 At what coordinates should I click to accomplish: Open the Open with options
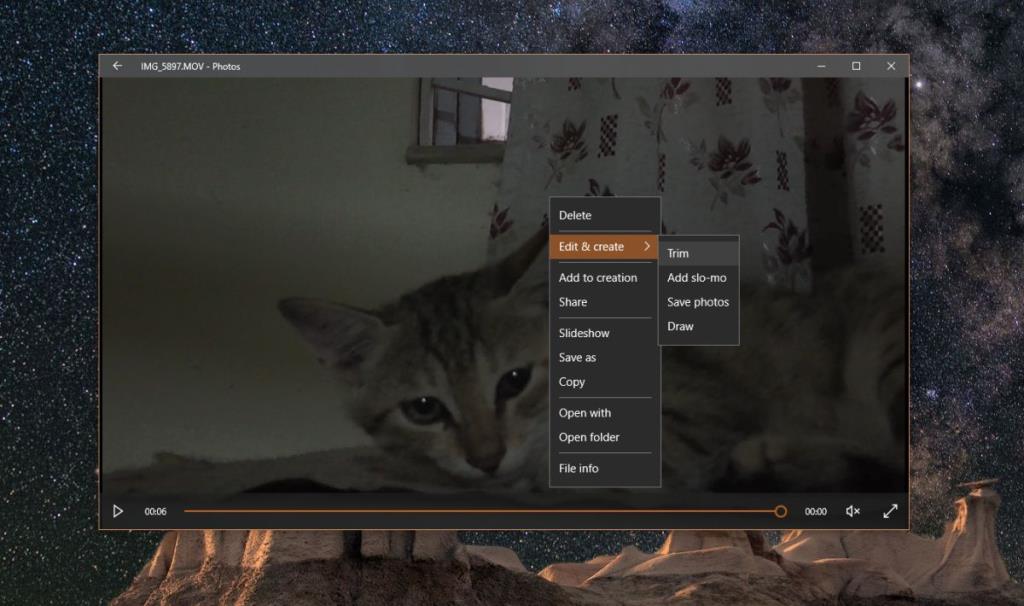585,412
